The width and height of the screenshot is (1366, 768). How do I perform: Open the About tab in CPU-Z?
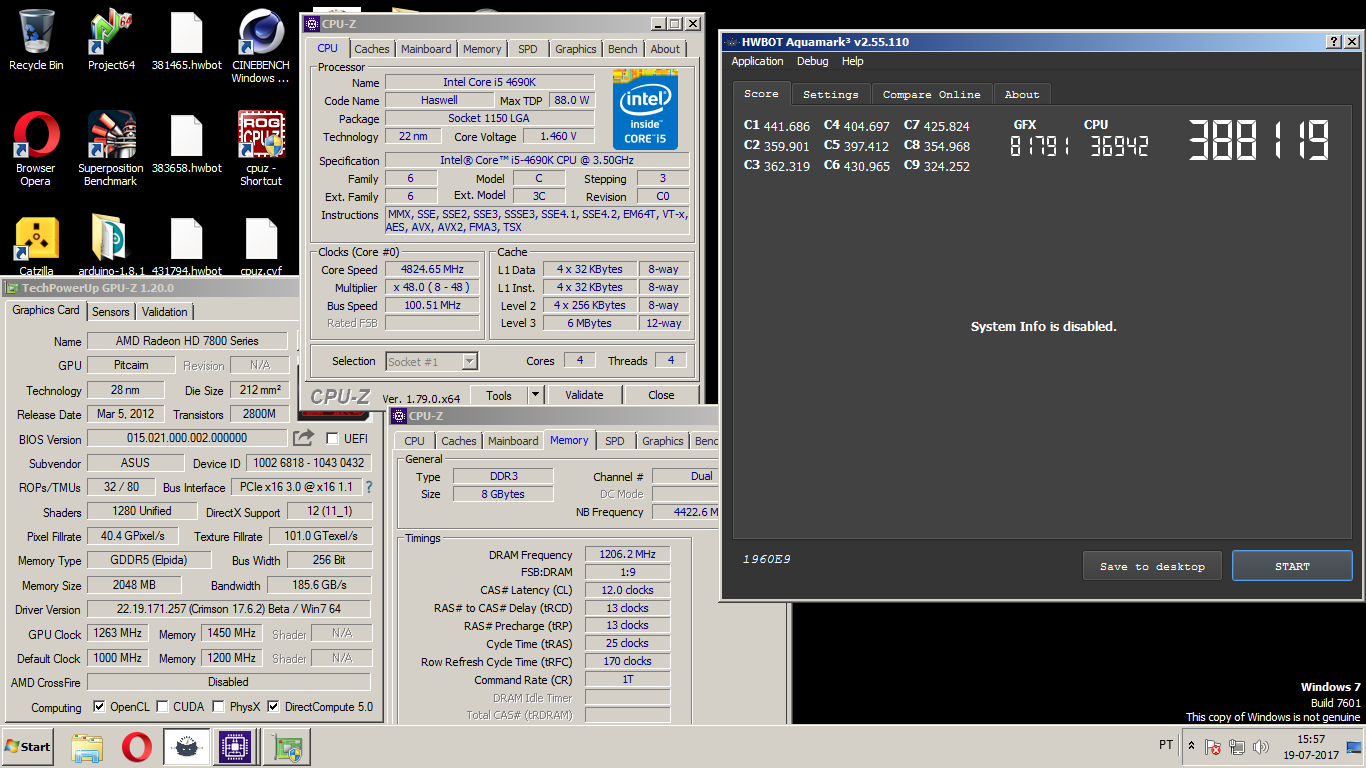665,49
